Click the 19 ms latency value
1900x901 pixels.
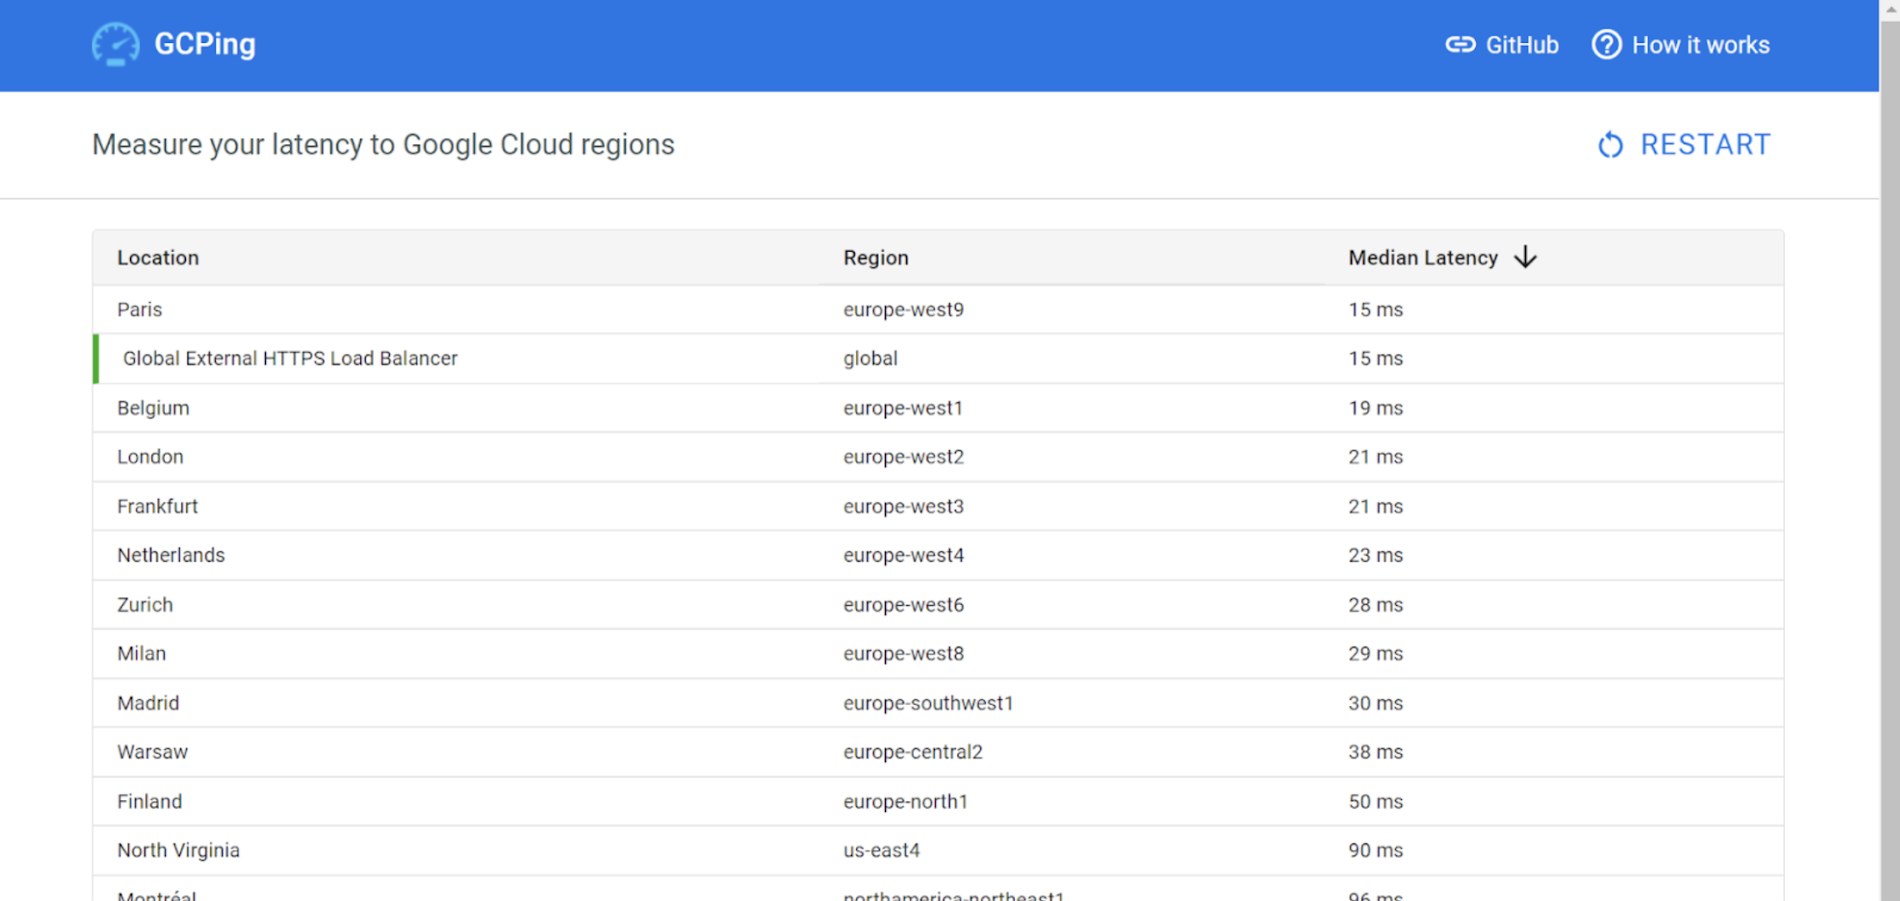click(x=1376, y=408)
